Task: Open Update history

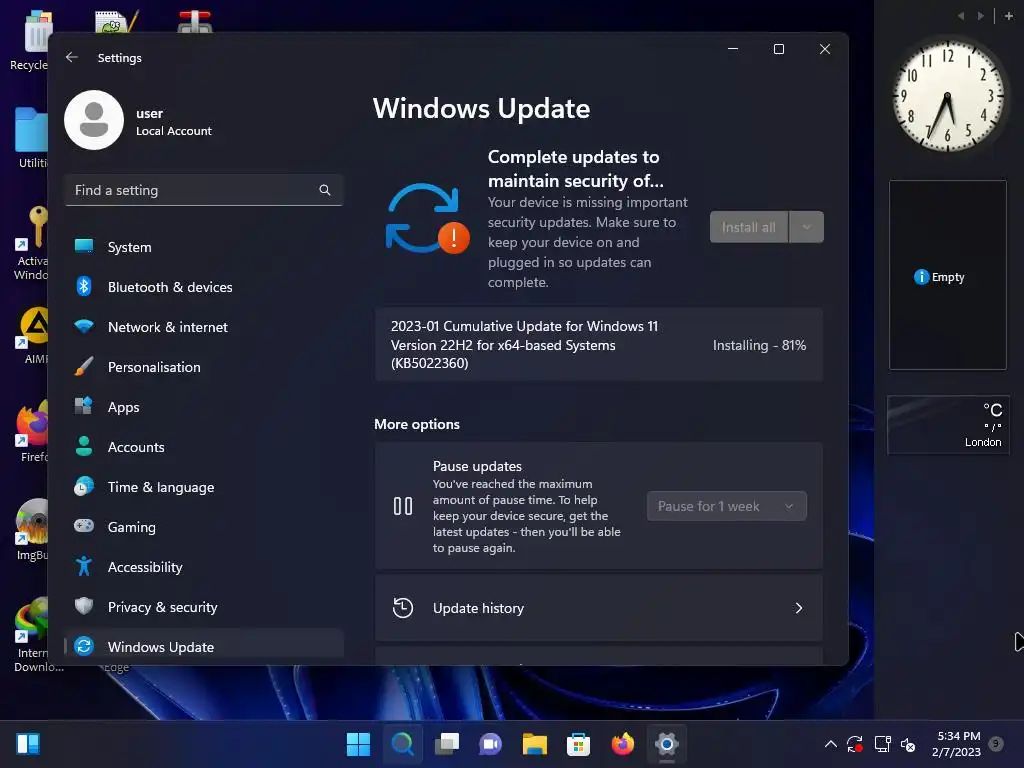Action: point(598,608)
